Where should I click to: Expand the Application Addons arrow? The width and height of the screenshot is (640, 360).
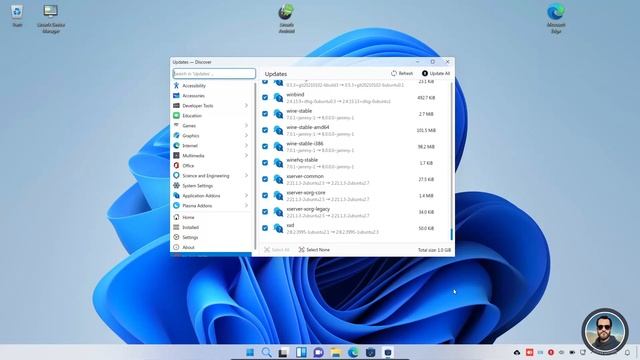[246, 196]
